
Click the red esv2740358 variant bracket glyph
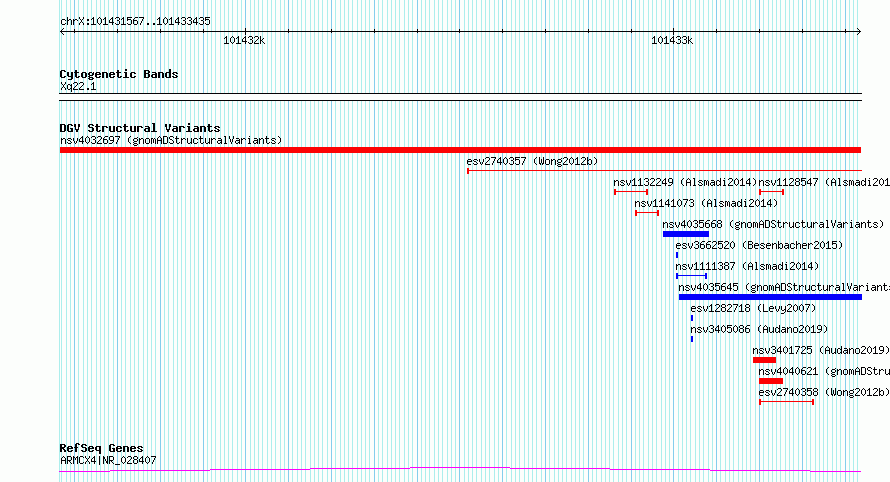pyautogui.click(x=787, y=402)
